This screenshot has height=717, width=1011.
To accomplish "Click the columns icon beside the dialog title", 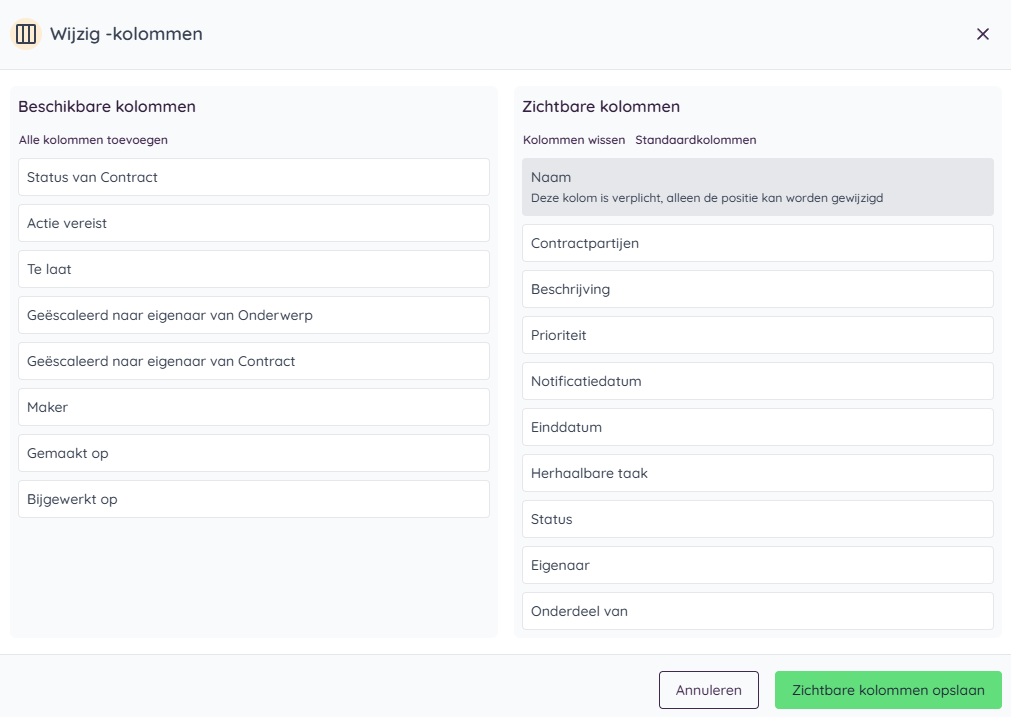I will click(x=27, y=34).
